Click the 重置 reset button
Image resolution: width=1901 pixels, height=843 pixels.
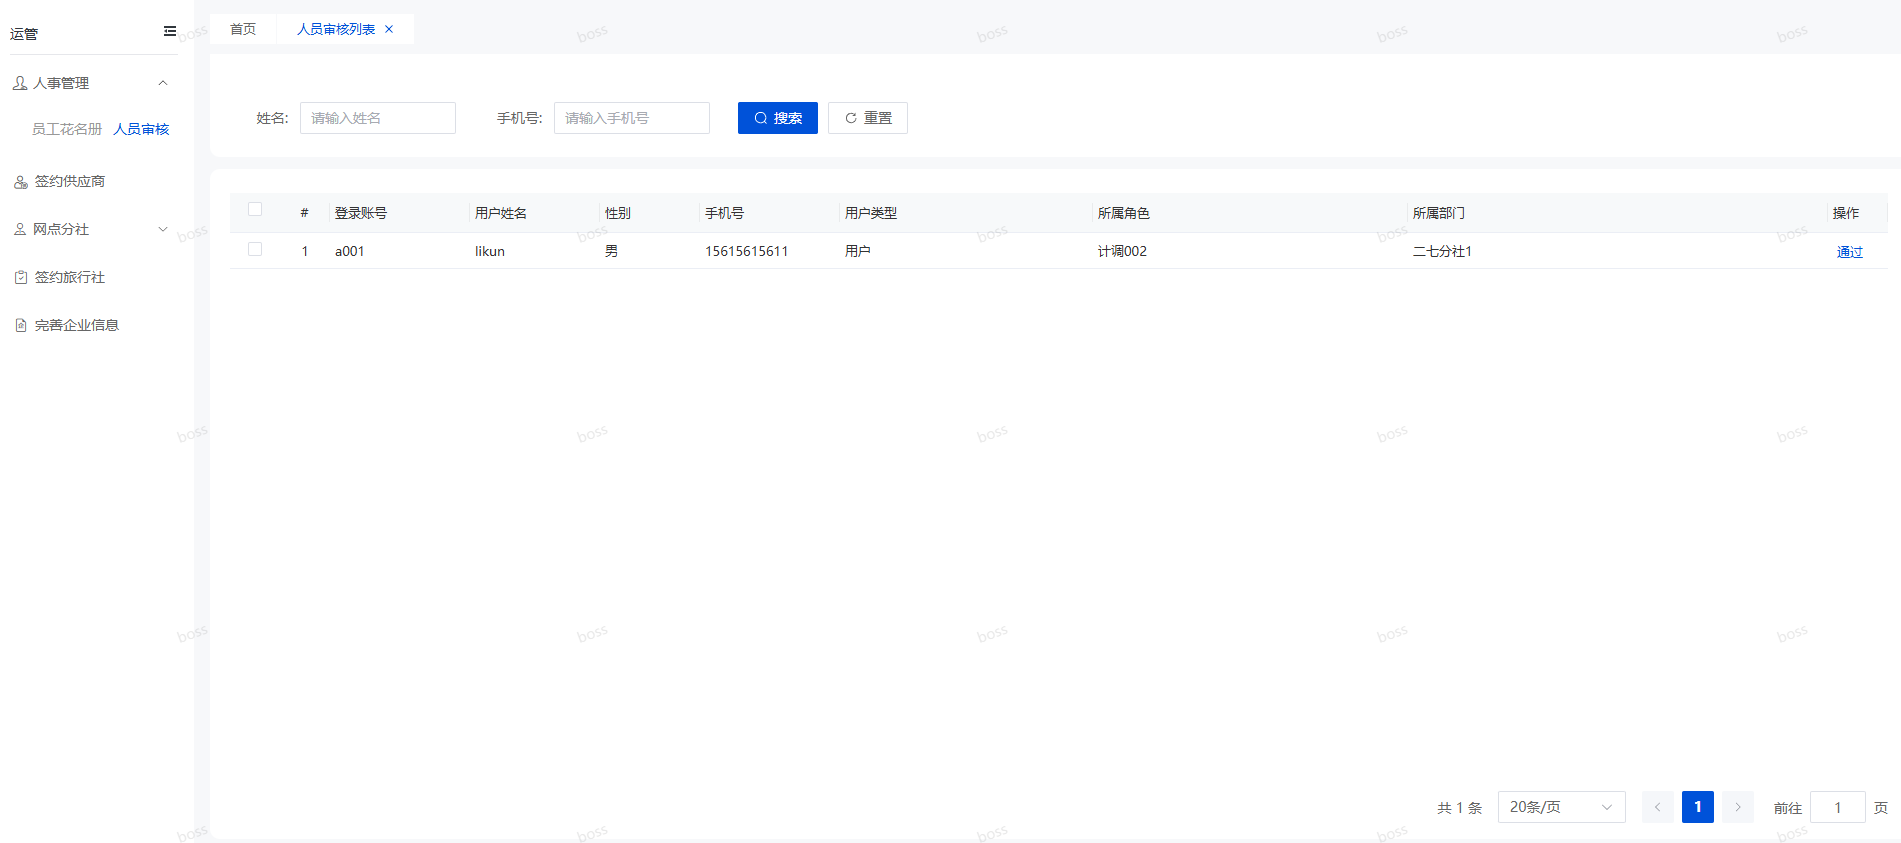pyautogui.click(x=867, y=118)
